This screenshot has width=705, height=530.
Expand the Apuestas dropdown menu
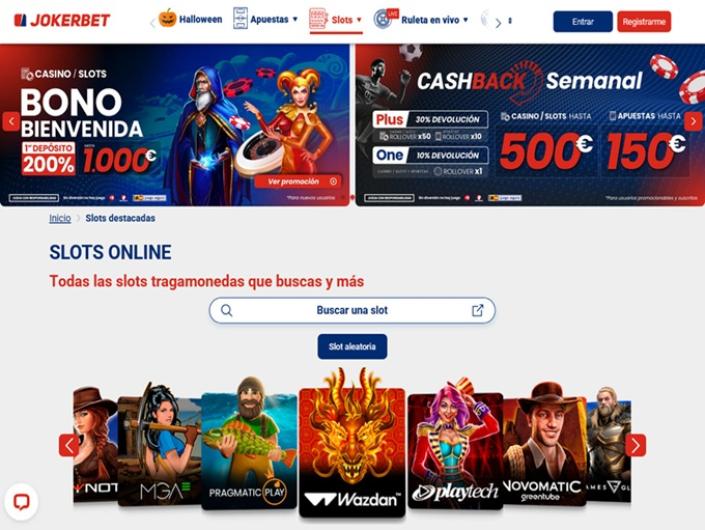(265, 19)
